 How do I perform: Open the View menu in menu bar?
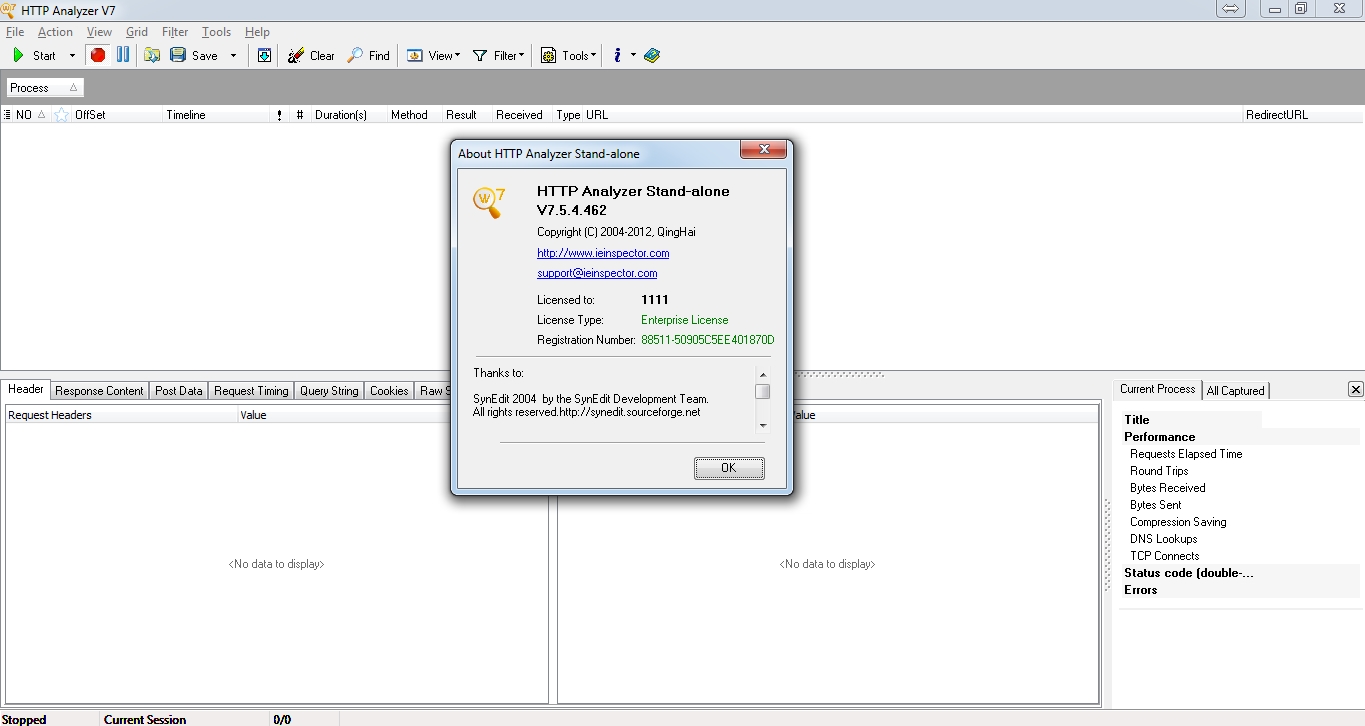pyautogui.click(x=99, y=32)
